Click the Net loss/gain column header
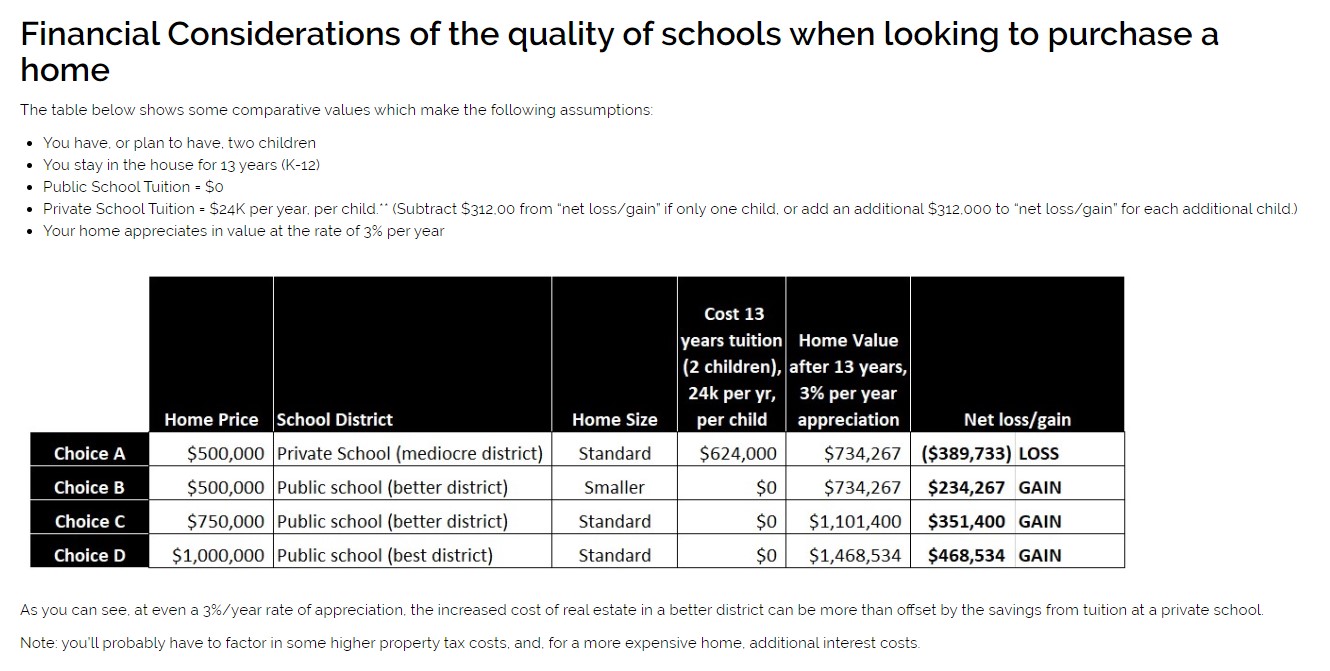1330x671 pixels. (x=1017, y=419)
